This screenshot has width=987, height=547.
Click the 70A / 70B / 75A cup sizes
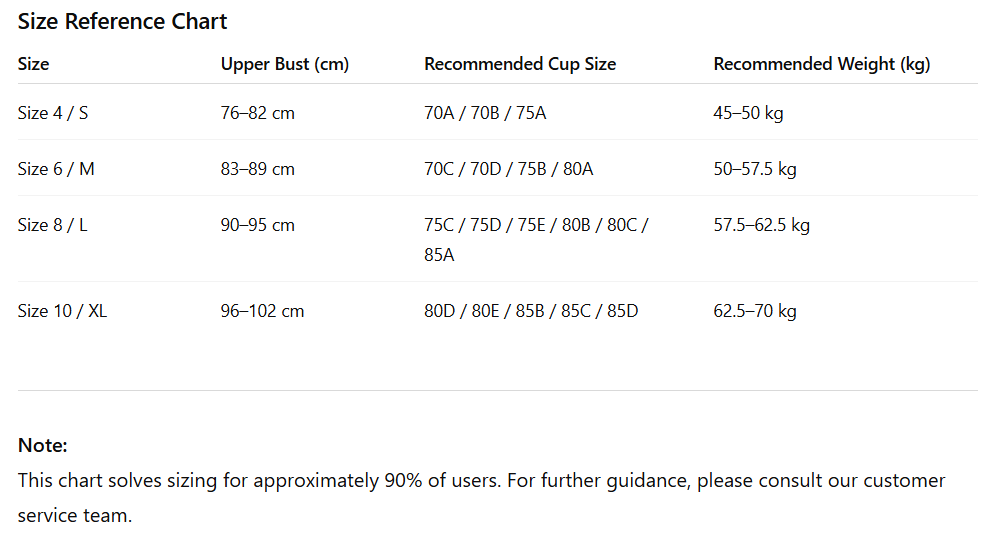[x=485, y=113]
